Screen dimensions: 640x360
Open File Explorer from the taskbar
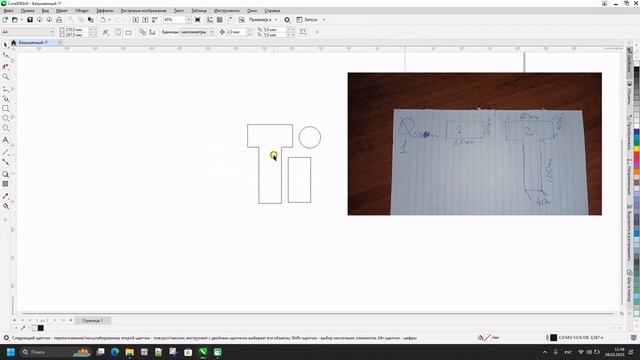tap(129, 352)
